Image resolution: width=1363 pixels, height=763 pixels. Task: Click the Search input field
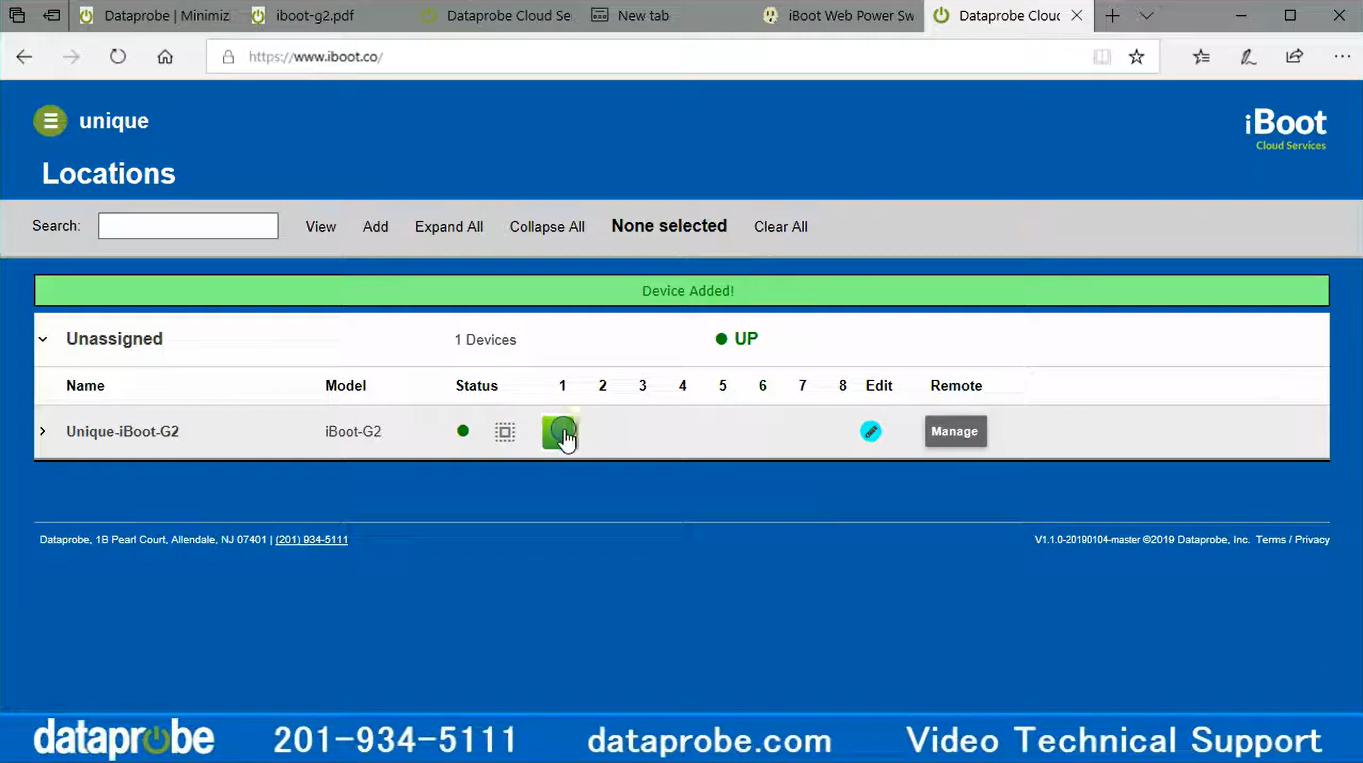coord(188,226)
